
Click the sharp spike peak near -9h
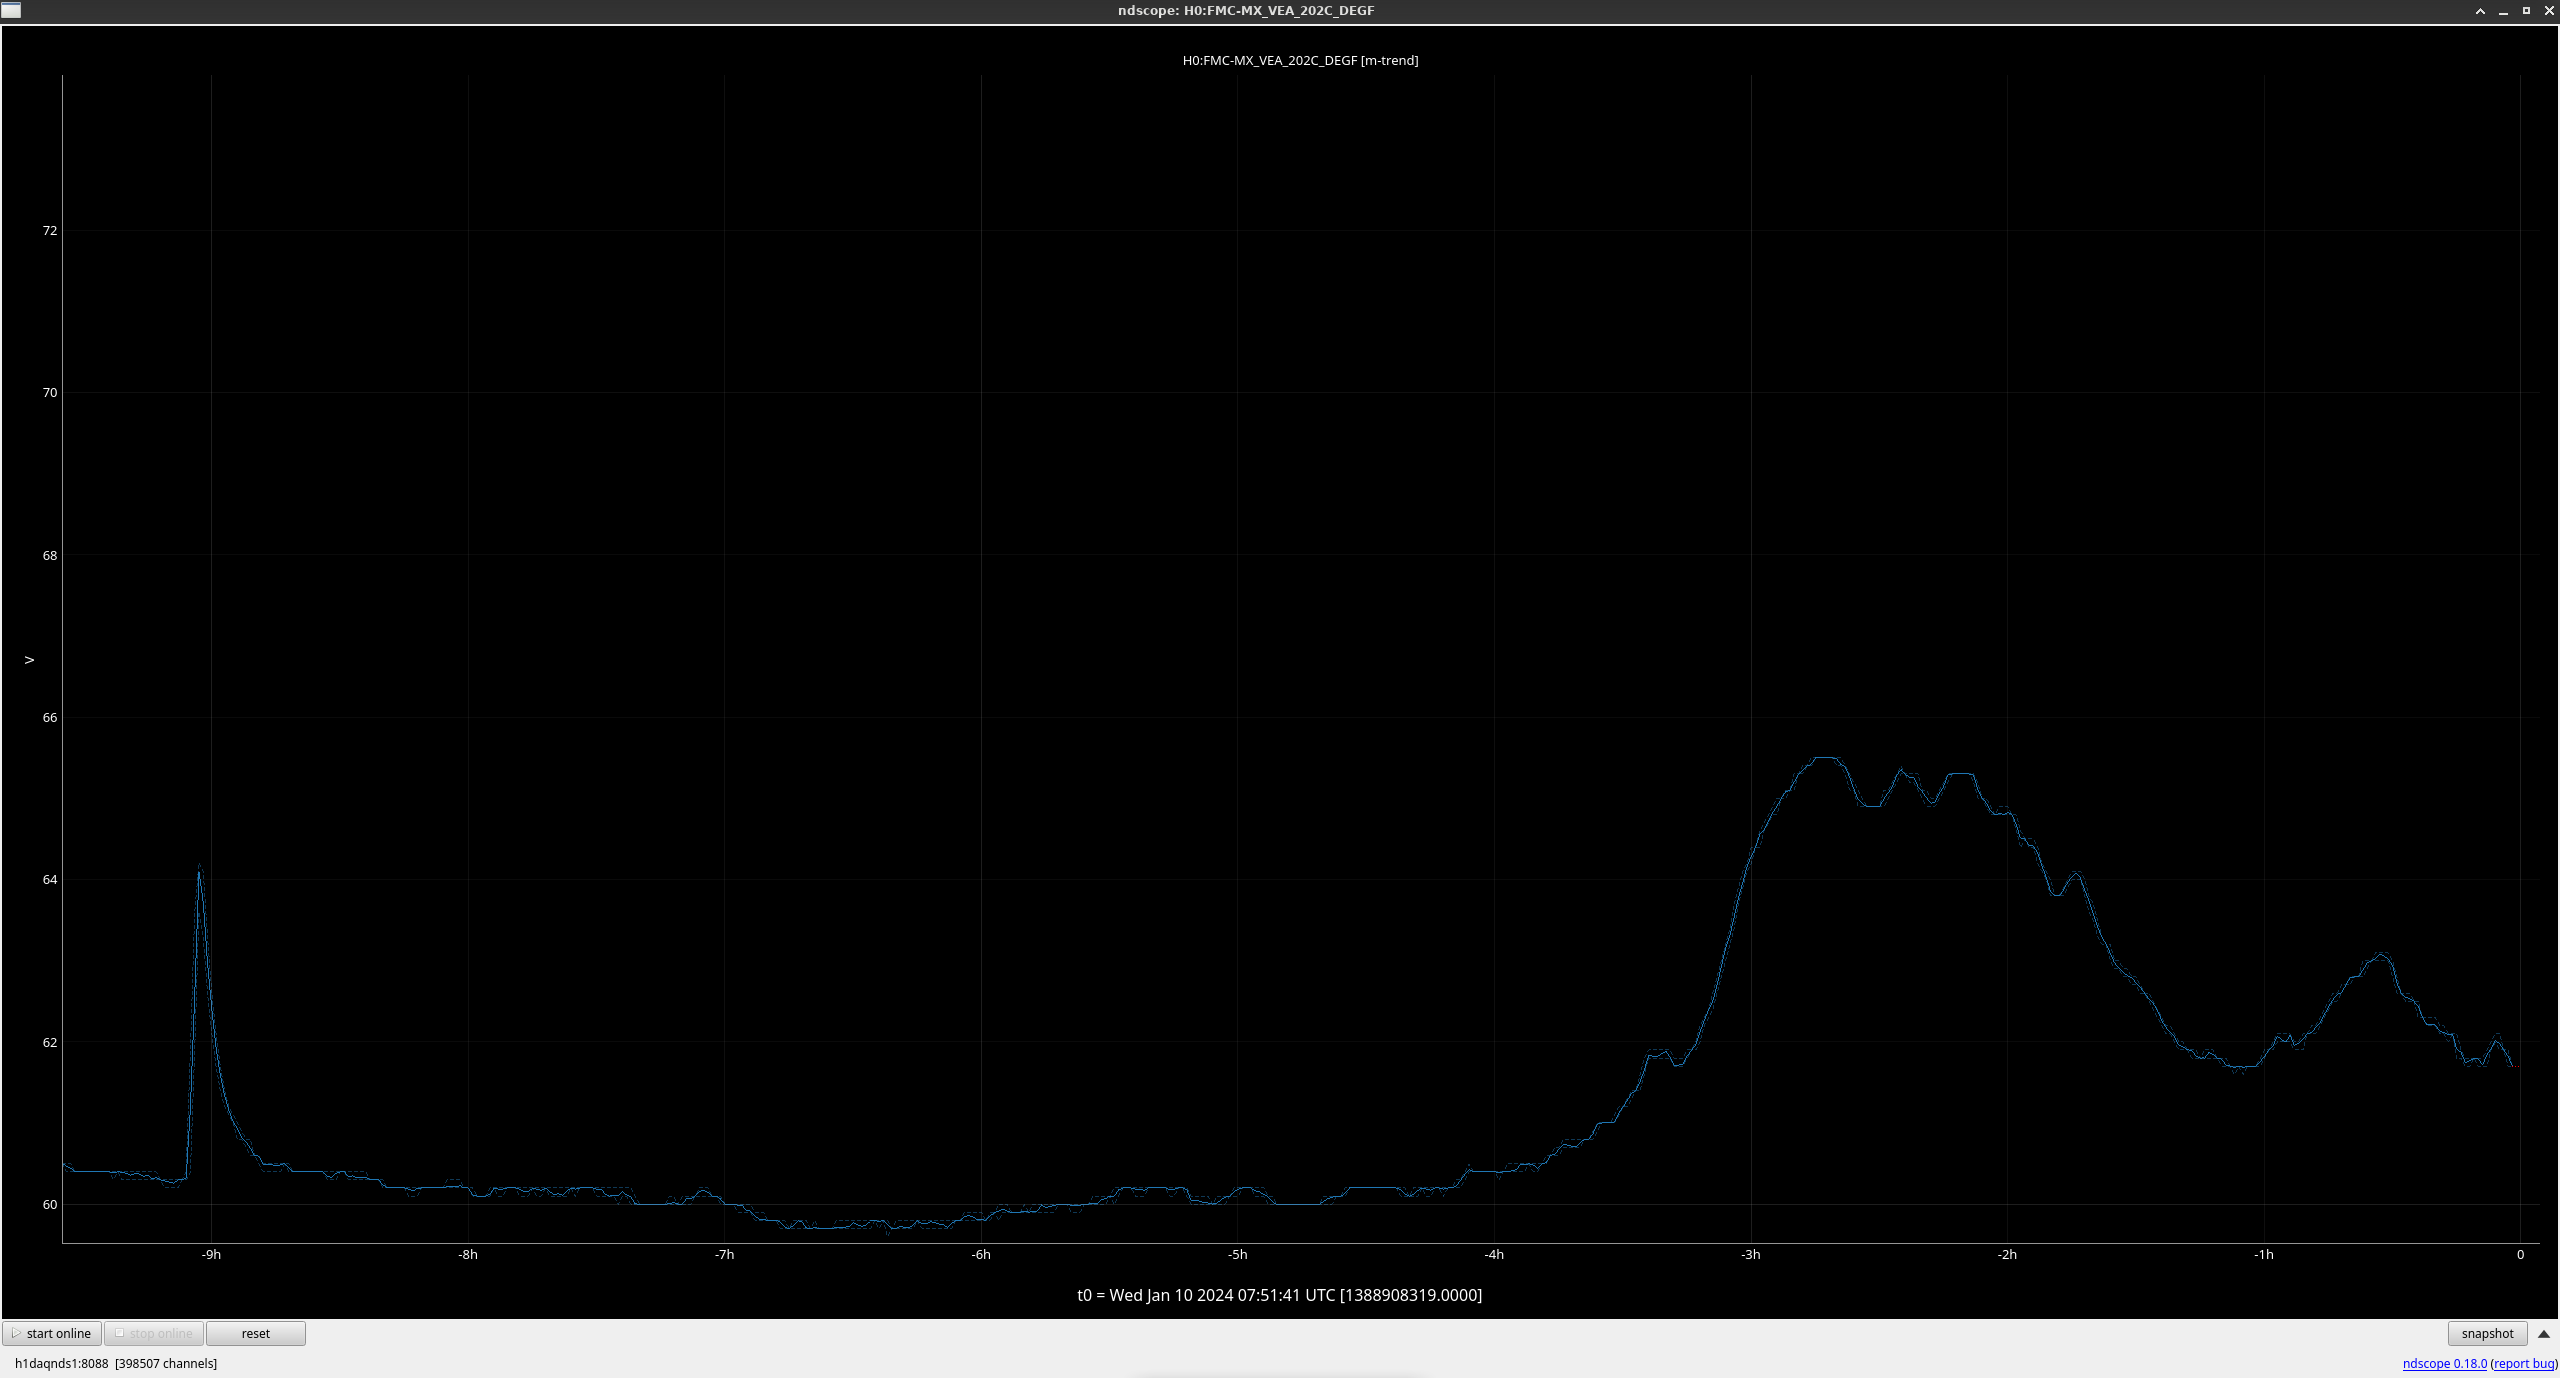point(199,870)
